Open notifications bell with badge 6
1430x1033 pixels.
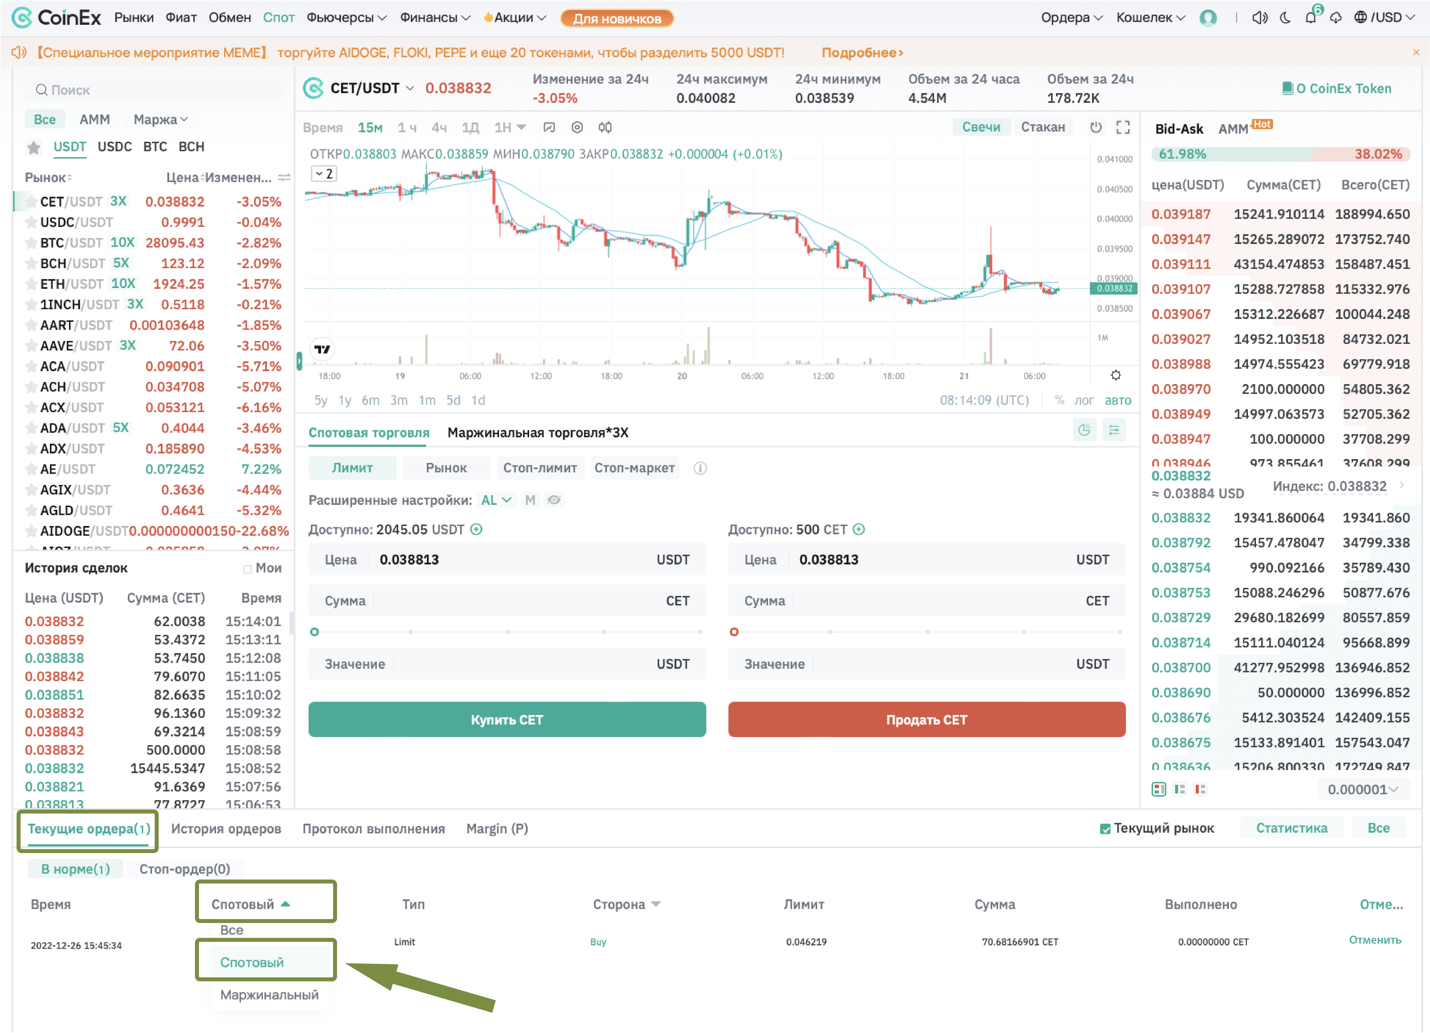click(1311, 17)
